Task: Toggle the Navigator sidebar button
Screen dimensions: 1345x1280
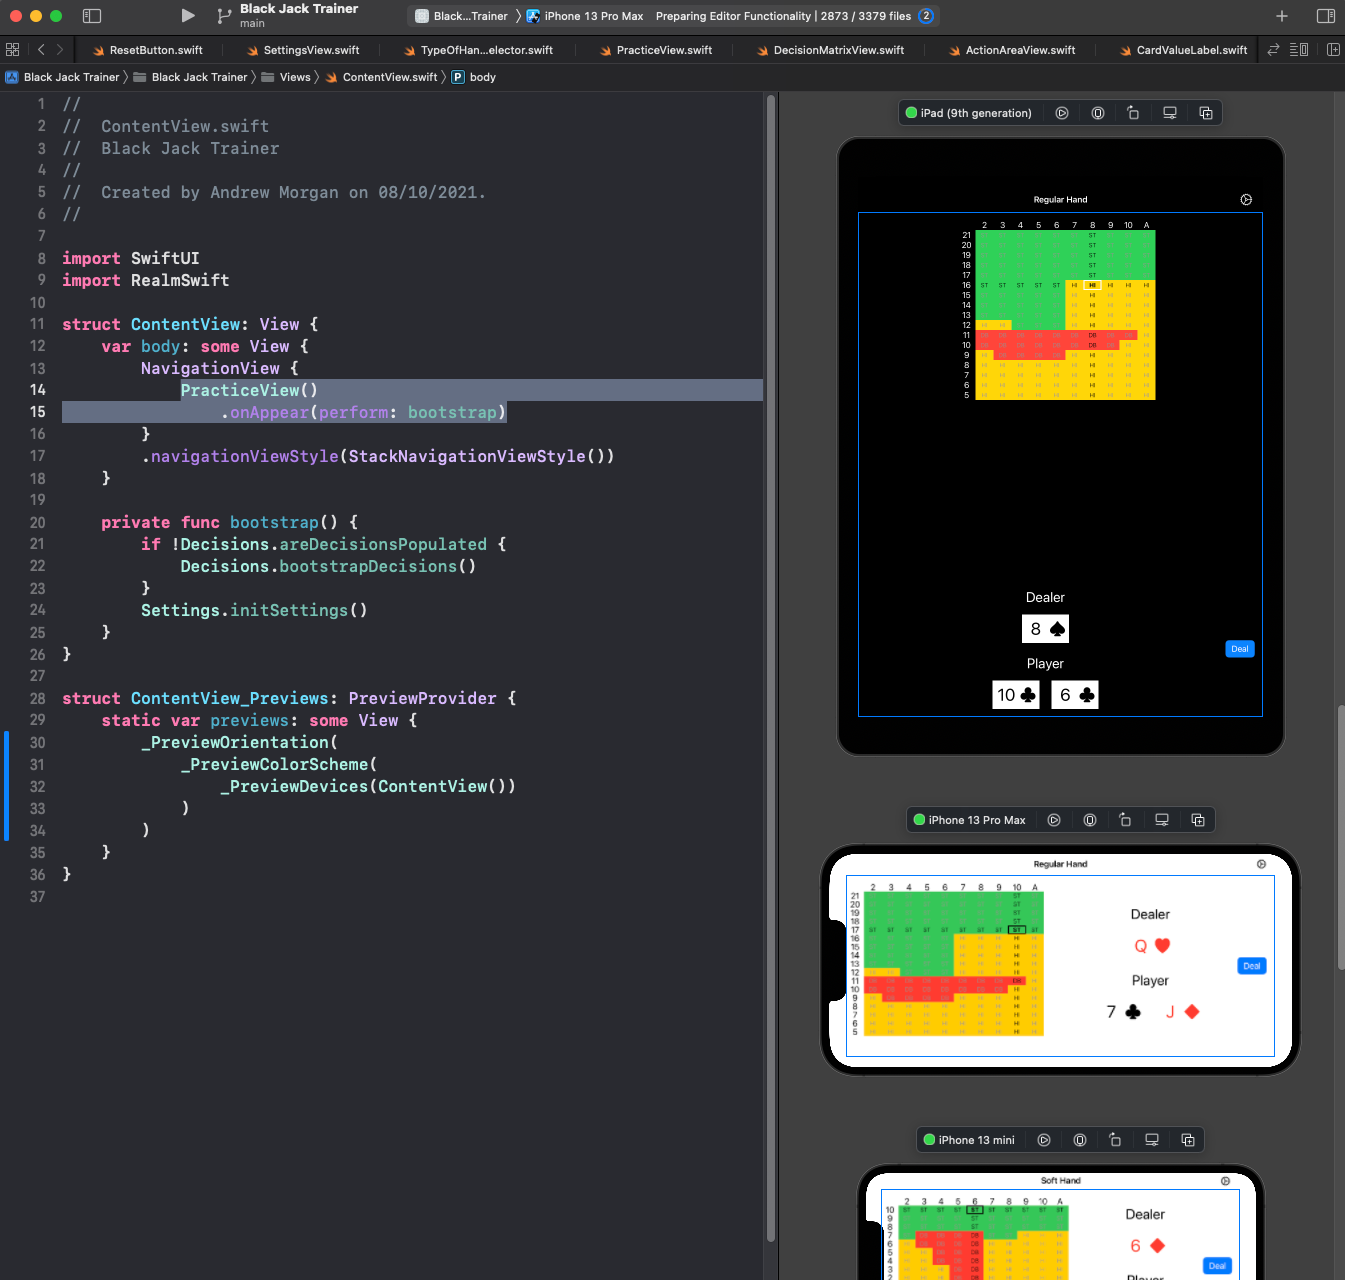Action: [x=92, y=16]
